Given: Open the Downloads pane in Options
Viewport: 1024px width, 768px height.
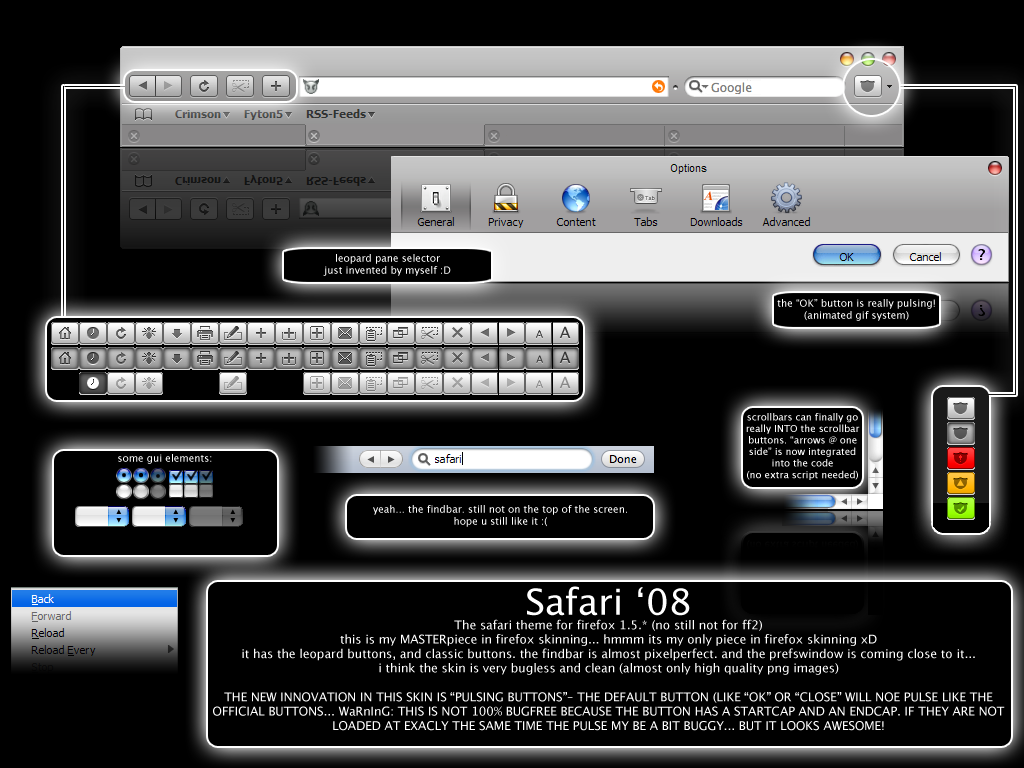Looking at the screenshot, I should click(x=716, y=203).
